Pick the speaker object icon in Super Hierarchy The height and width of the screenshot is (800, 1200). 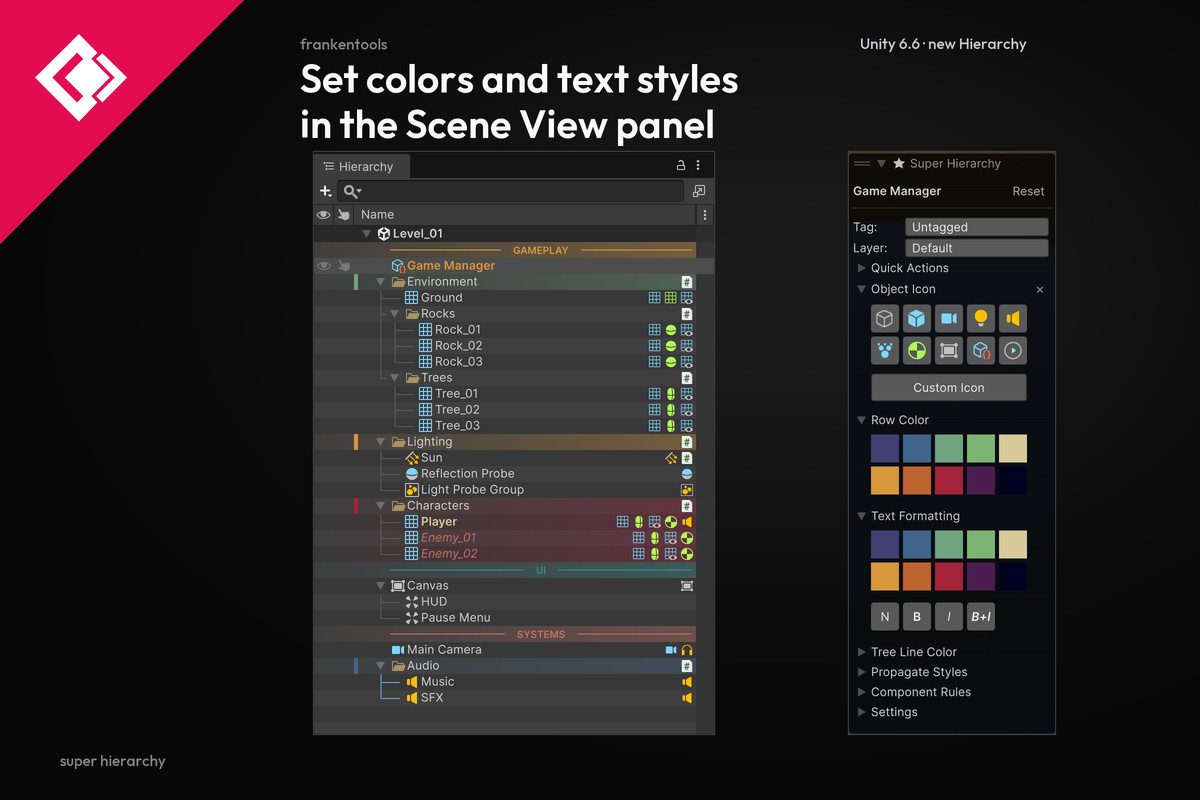pos(1013,319)
